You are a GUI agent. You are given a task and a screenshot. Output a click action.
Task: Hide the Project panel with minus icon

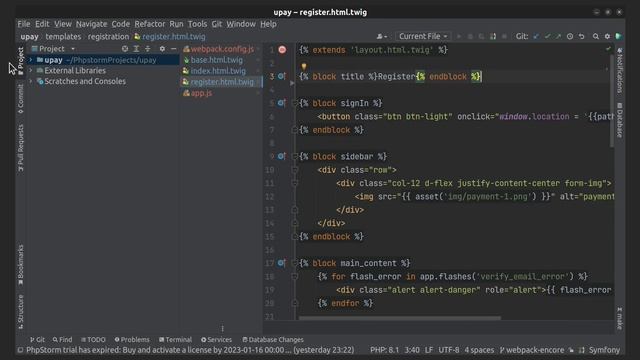click(x=173, y=49)
